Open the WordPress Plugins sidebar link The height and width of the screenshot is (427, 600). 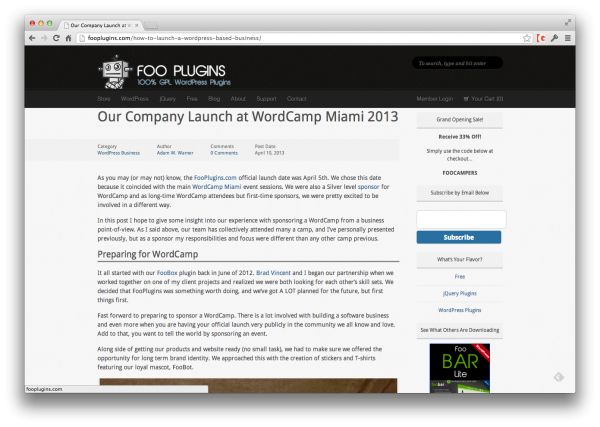coord(460,310)
